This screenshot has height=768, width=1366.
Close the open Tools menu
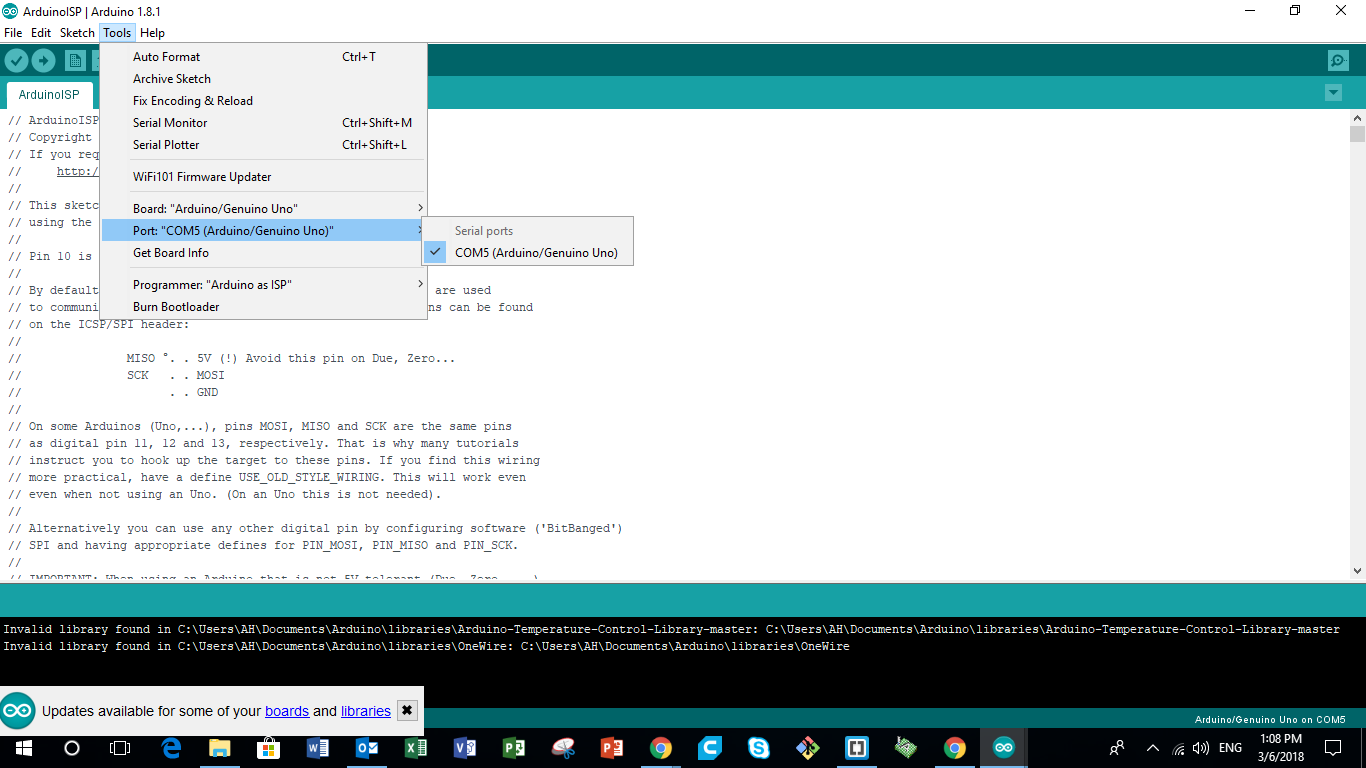tap(117, 33)
